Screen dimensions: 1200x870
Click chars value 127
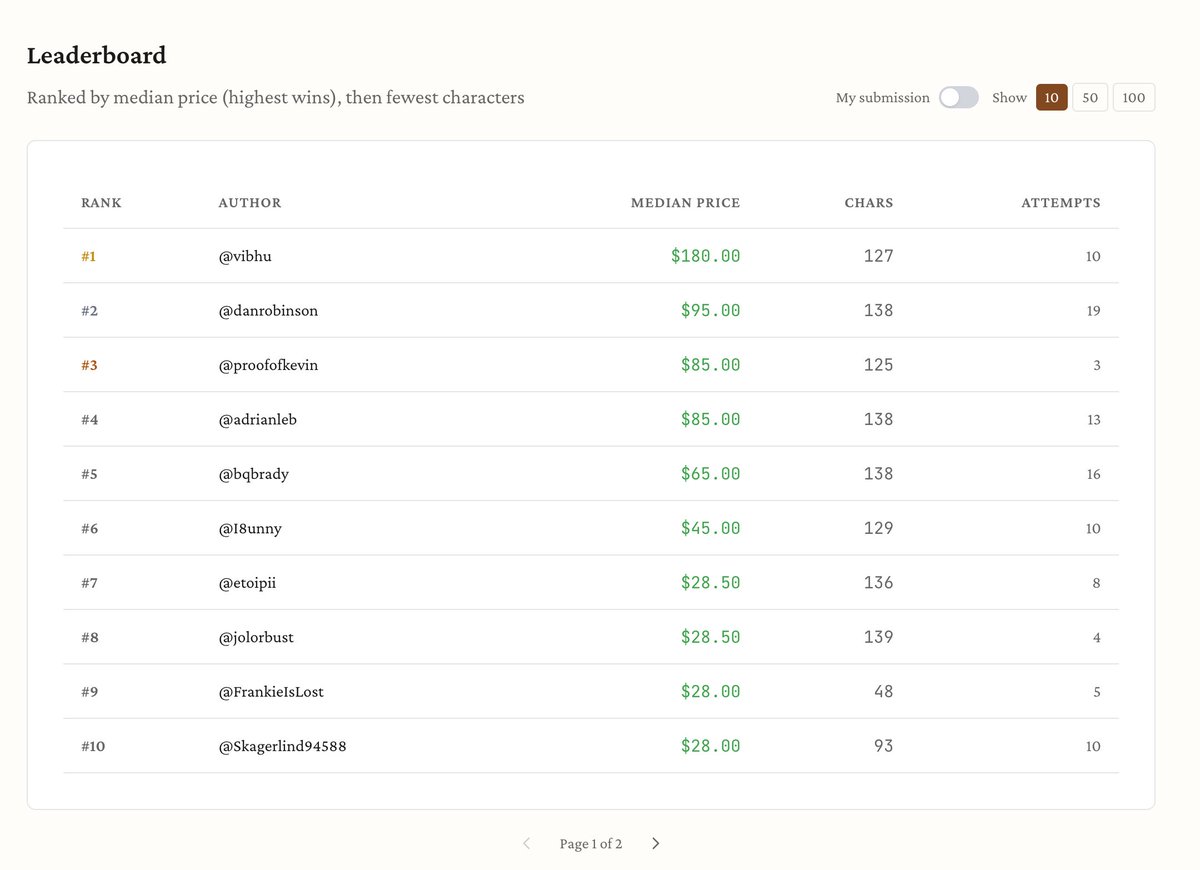pyautogui.click(x=879, y=256)
